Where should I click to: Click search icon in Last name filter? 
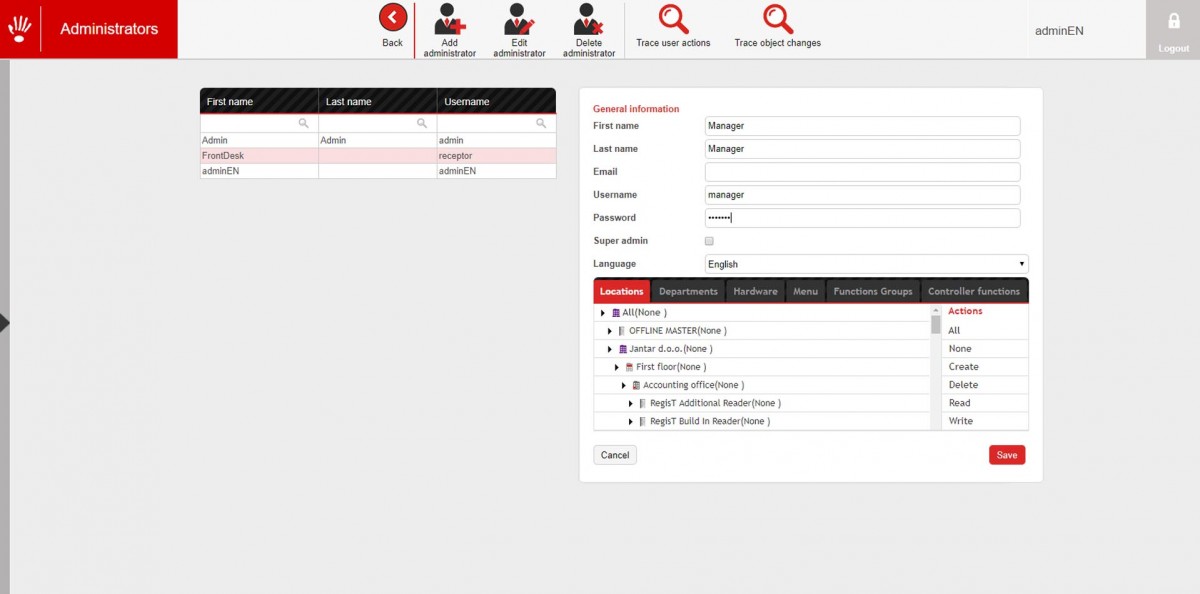click(423, 123)
